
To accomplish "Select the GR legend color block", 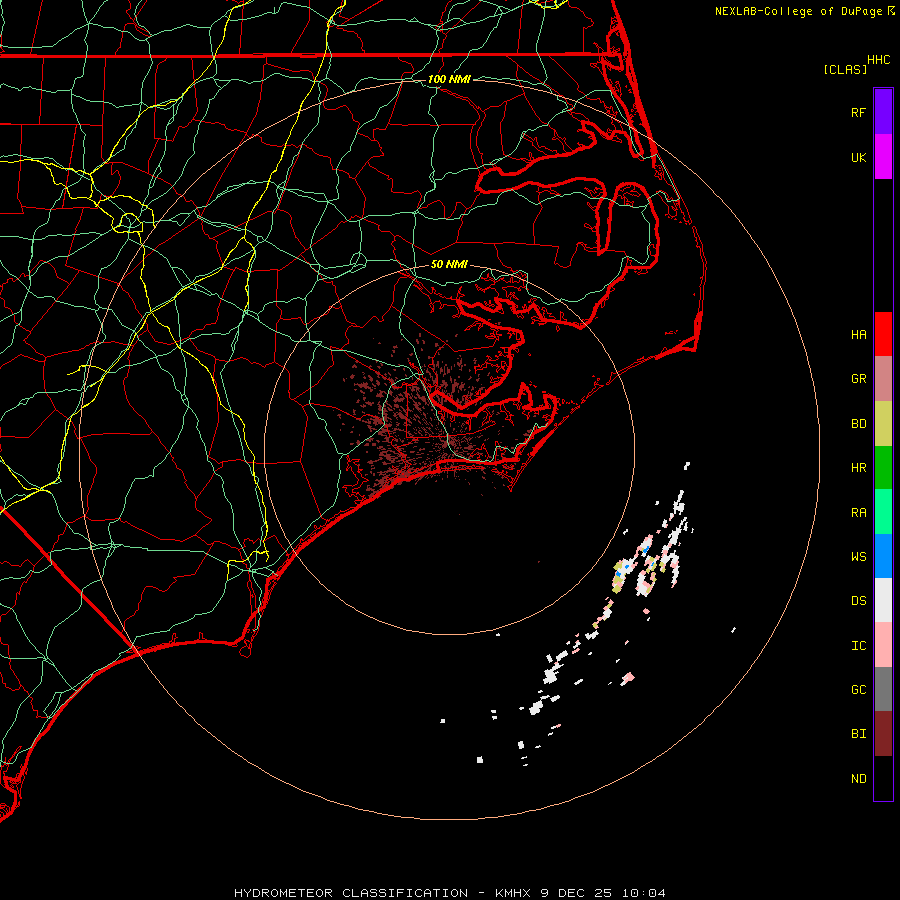I will click(x=883, y=379).
